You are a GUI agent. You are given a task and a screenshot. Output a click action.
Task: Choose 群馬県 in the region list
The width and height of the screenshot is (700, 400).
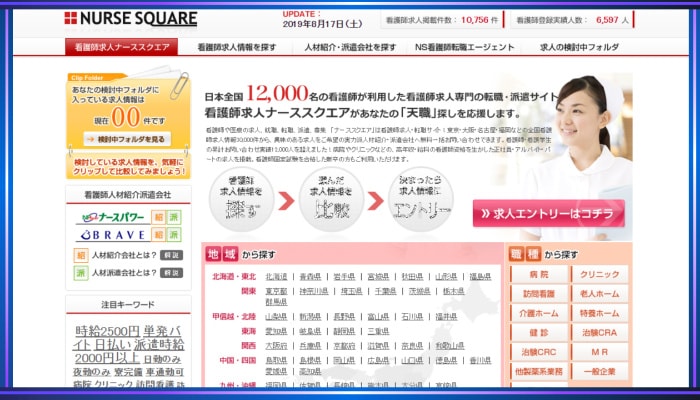click(x=276, y=302)
